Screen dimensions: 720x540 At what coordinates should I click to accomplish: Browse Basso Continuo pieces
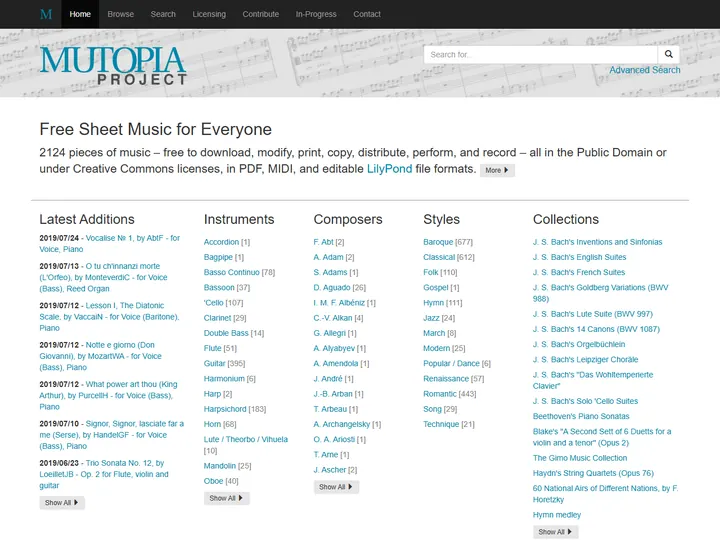tap(231, 272)
